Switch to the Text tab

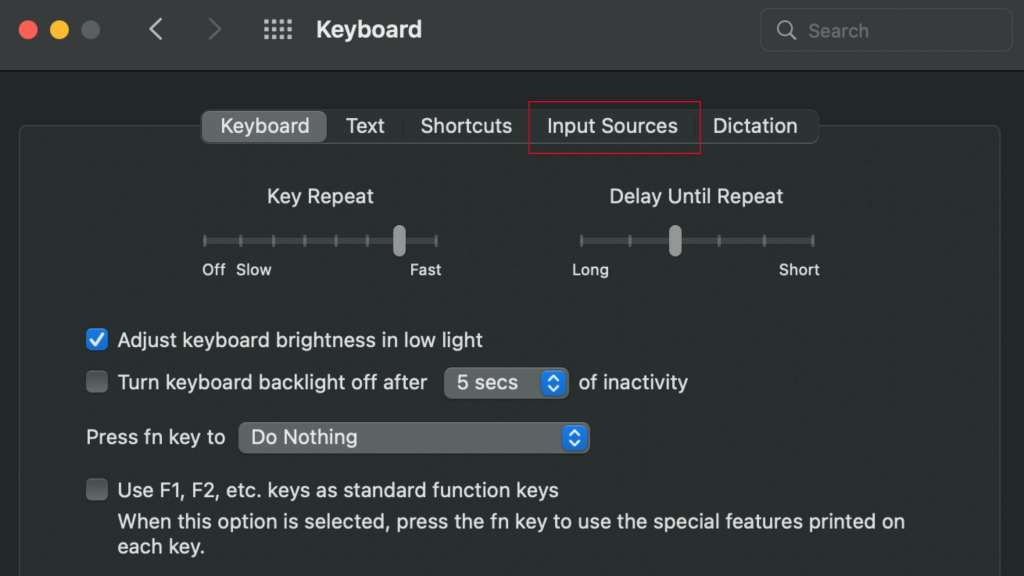click(x=365, y=126)
